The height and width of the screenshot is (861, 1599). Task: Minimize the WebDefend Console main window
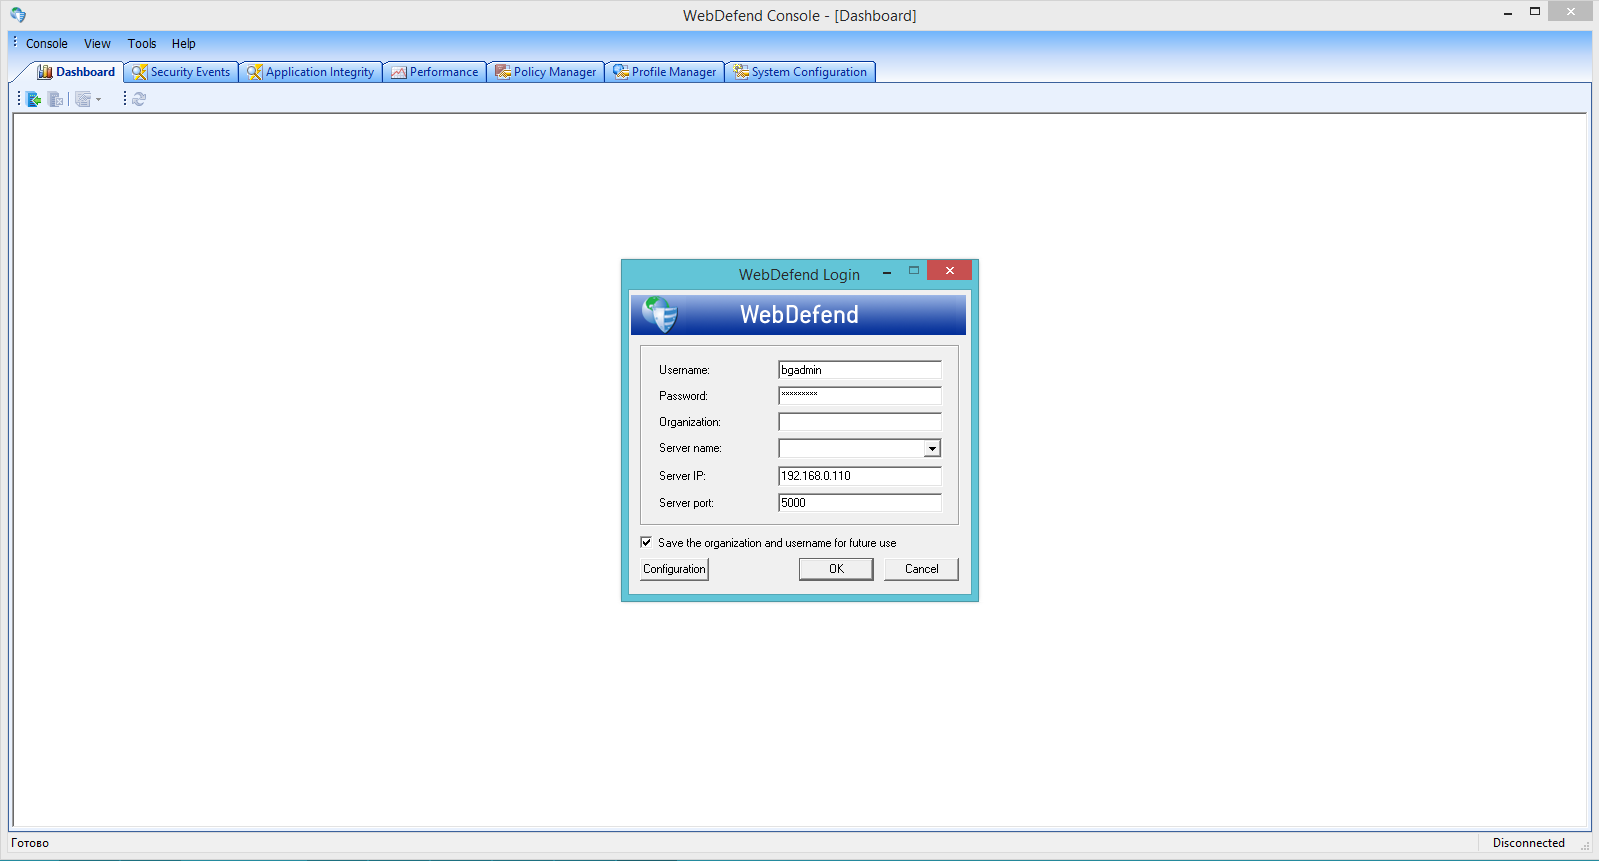point(1508,12)
